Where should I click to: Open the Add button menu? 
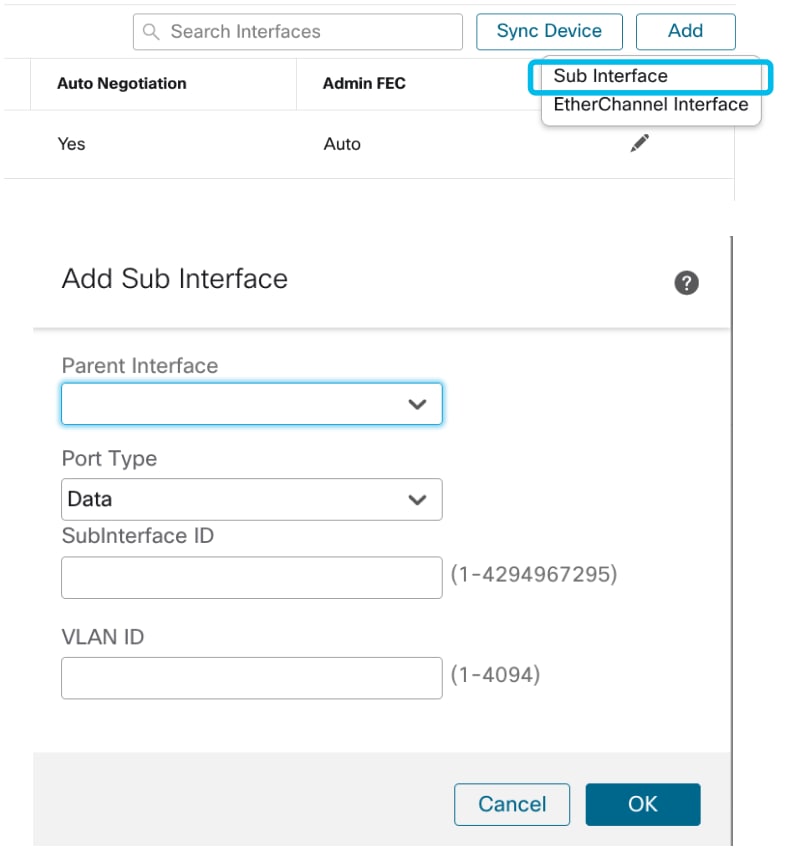coord(686,31)
